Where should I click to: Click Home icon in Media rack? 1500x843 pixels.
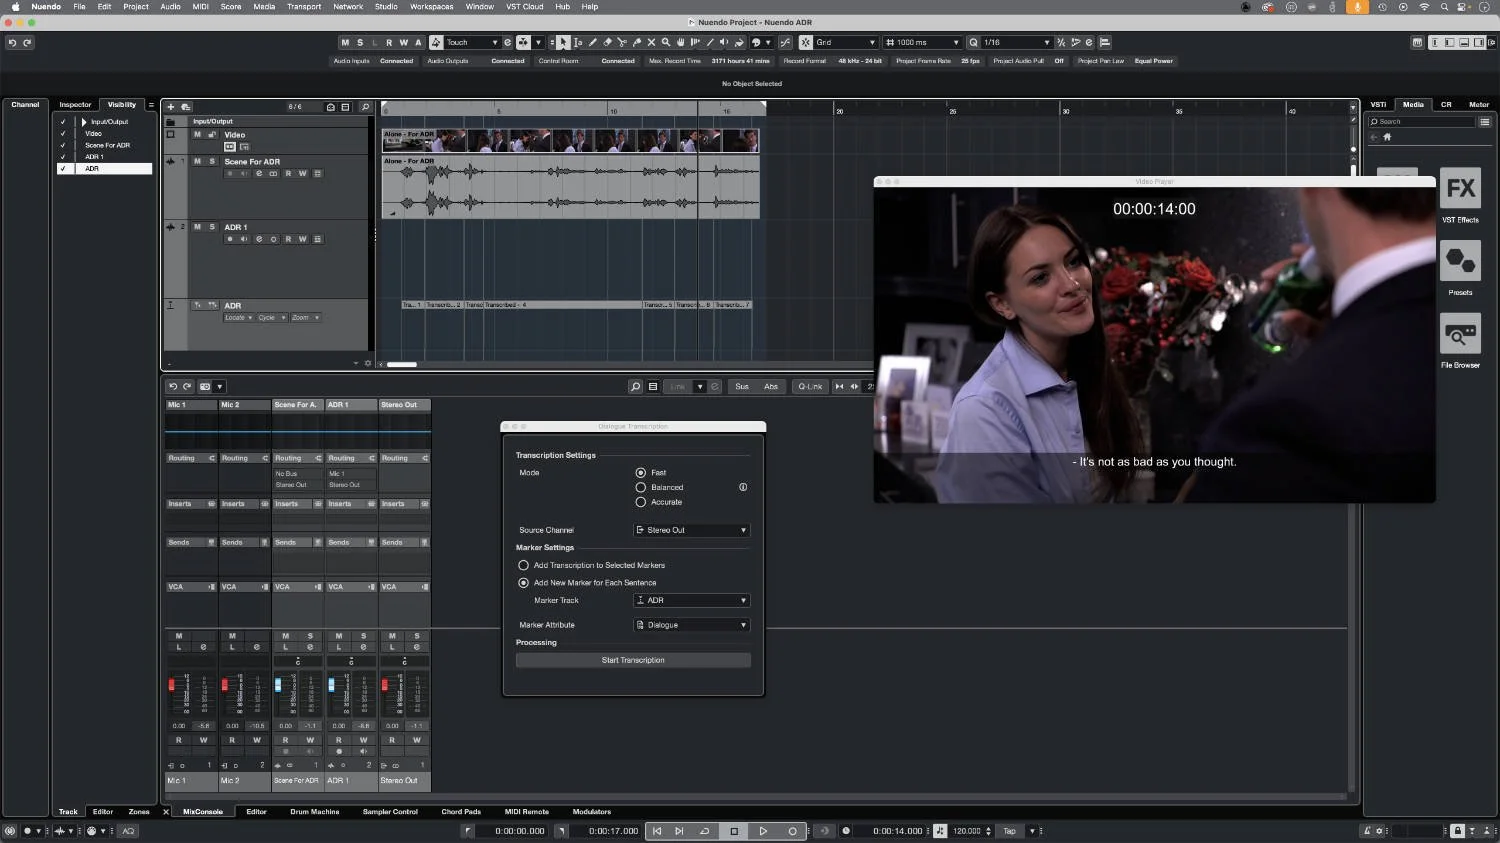pyautogui.click(x=1387, y=136)
